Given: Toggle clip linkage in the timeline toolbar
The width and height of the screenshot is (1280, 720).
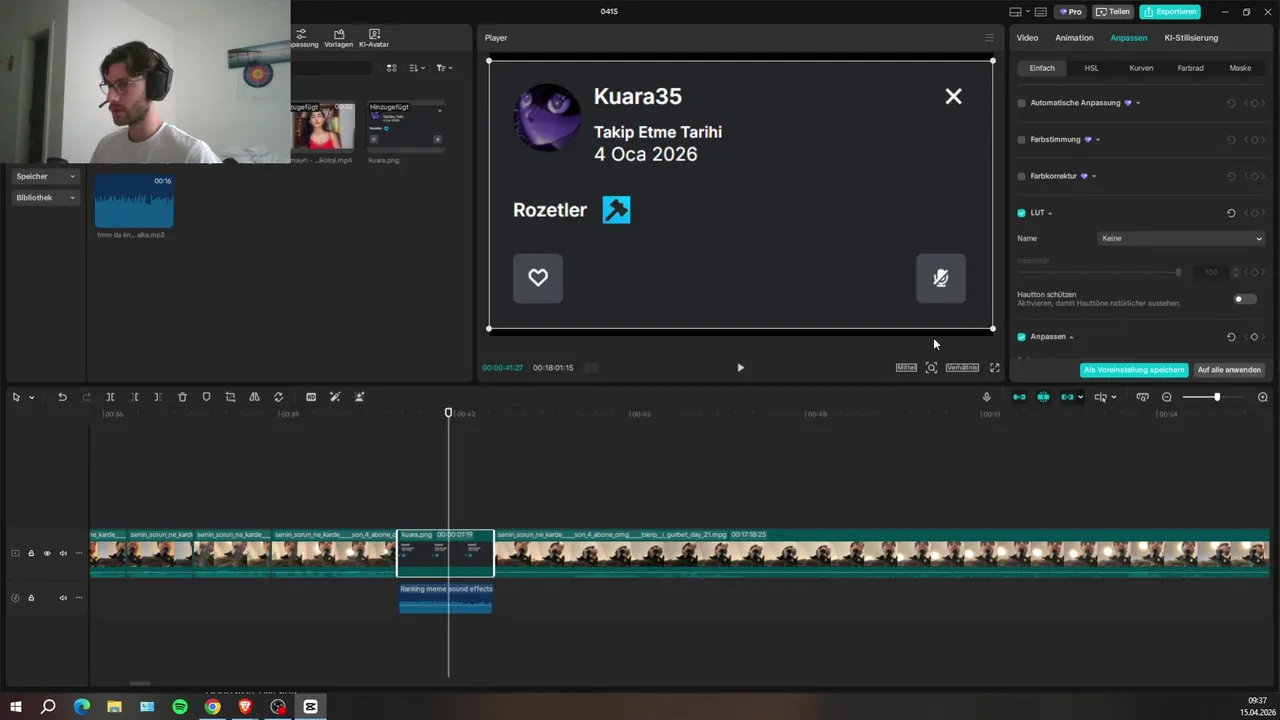Looking at the screenshot, I should click(x=1067, y=397).
